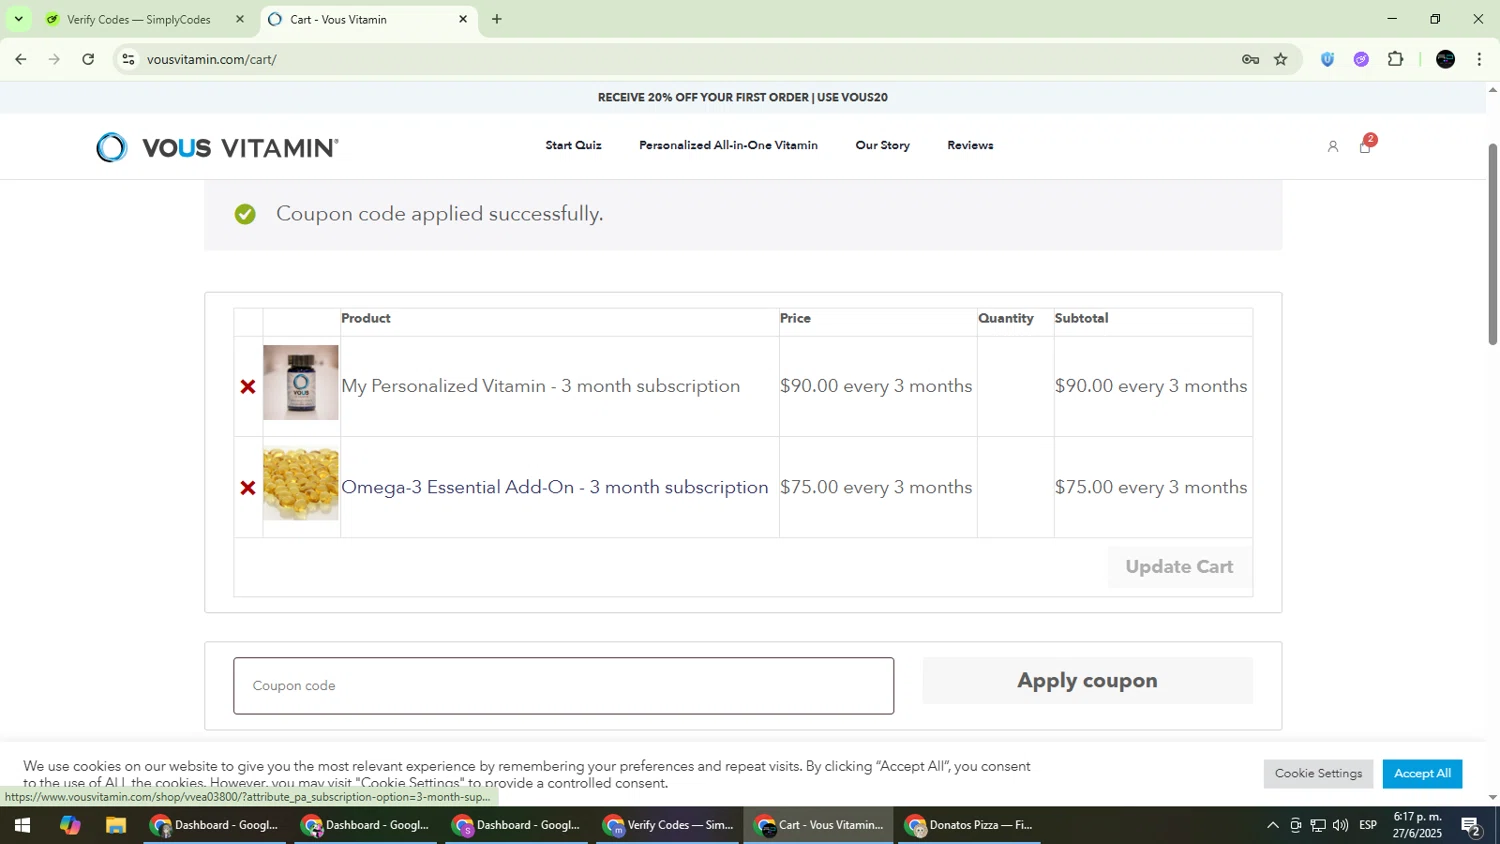
Task: Click the address bar URL
Action: 212,60
